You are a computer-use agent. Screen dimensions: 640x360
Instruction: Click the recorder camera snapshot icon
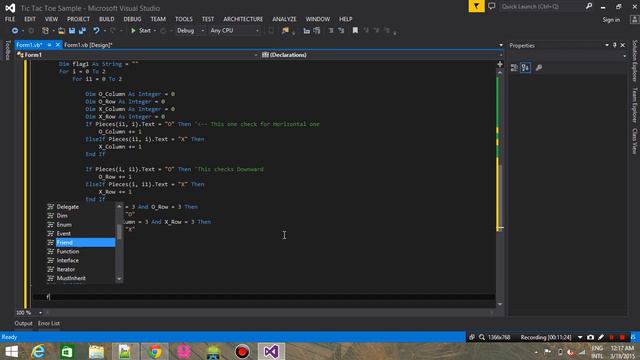pyautogui.click(x=590, y=337)
